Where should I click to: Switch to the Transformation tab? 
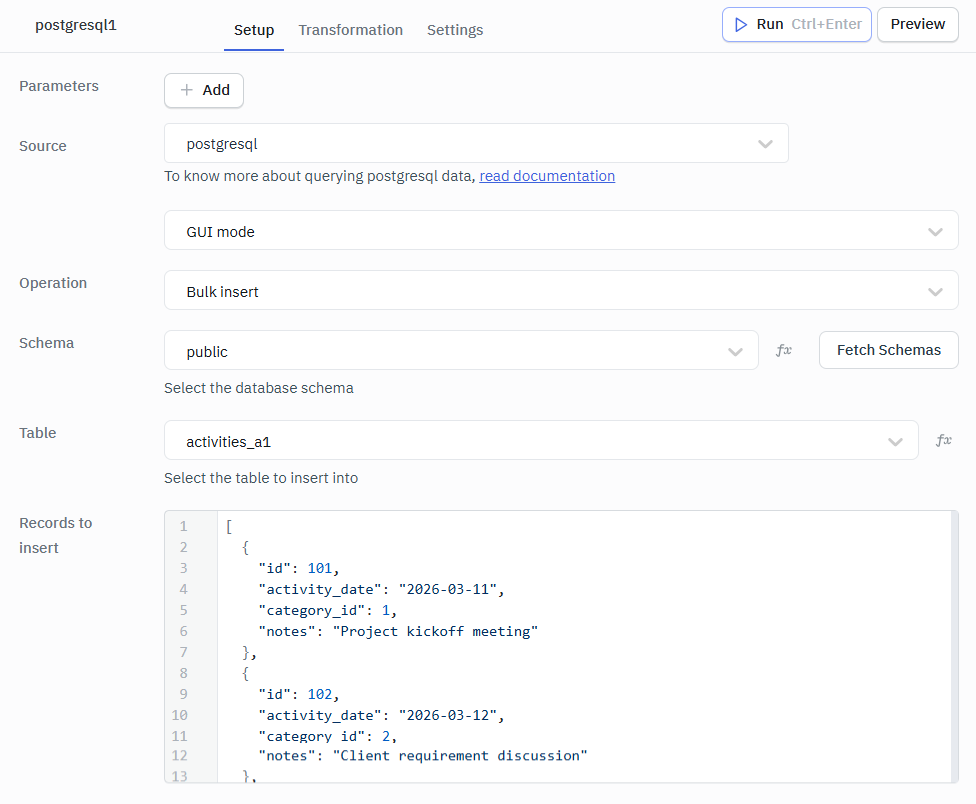tap(350, 30)
